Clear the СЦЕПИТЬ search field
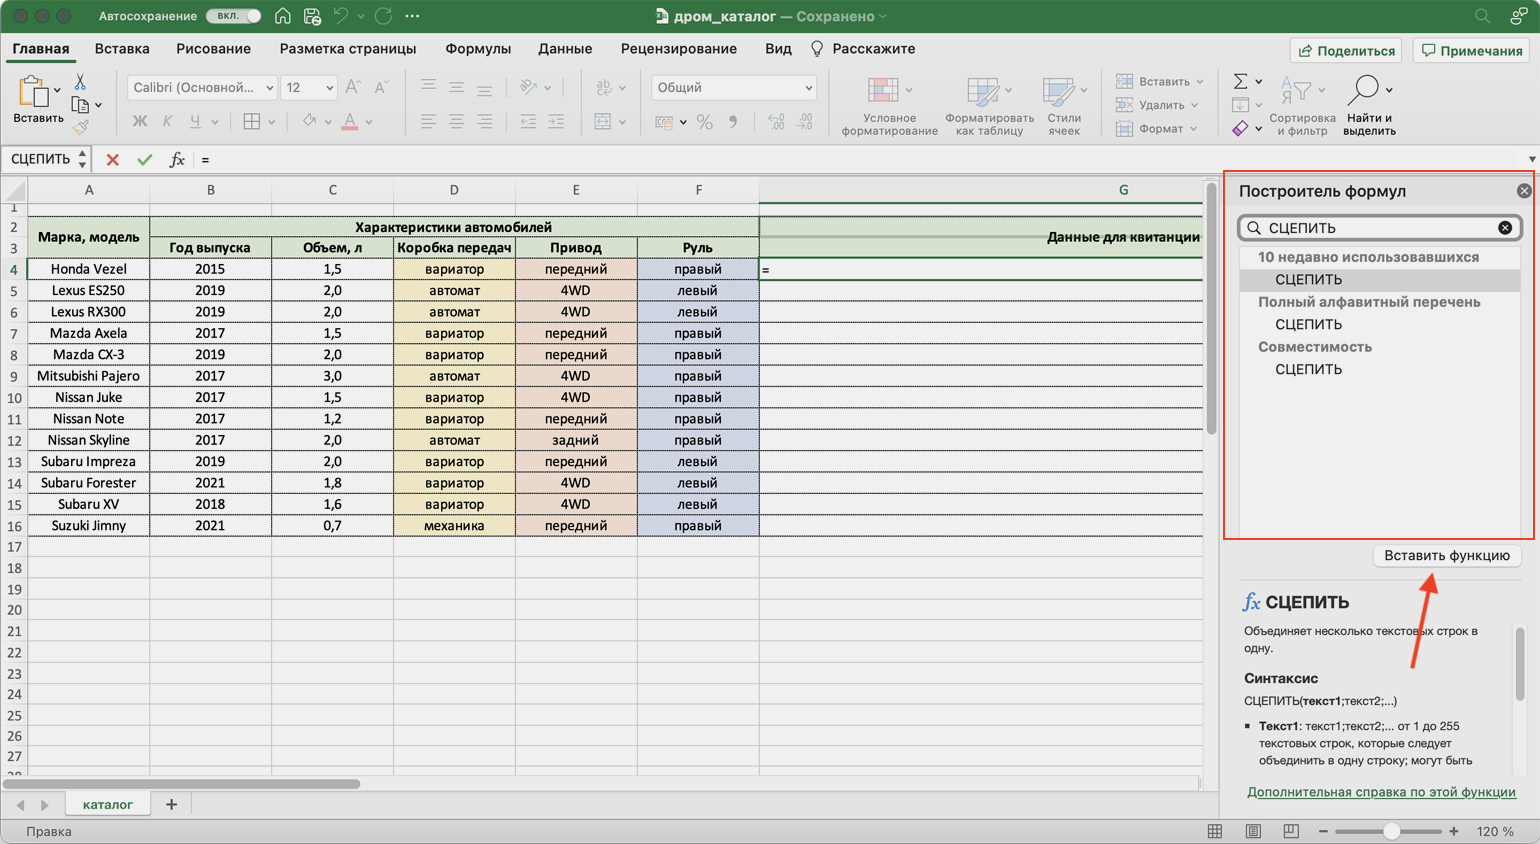Screen dimensions: 1540x844 tap(1504, 228)
